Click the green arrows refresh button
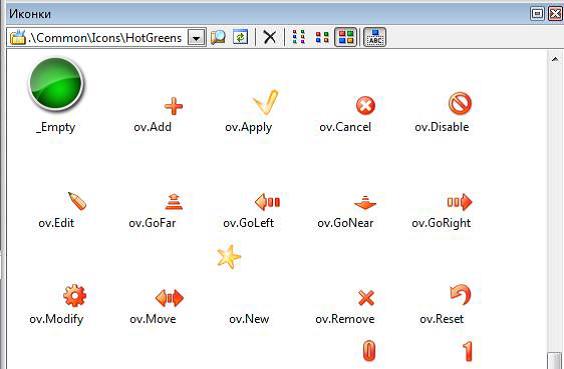564x369 pixels. pos(240,37)
